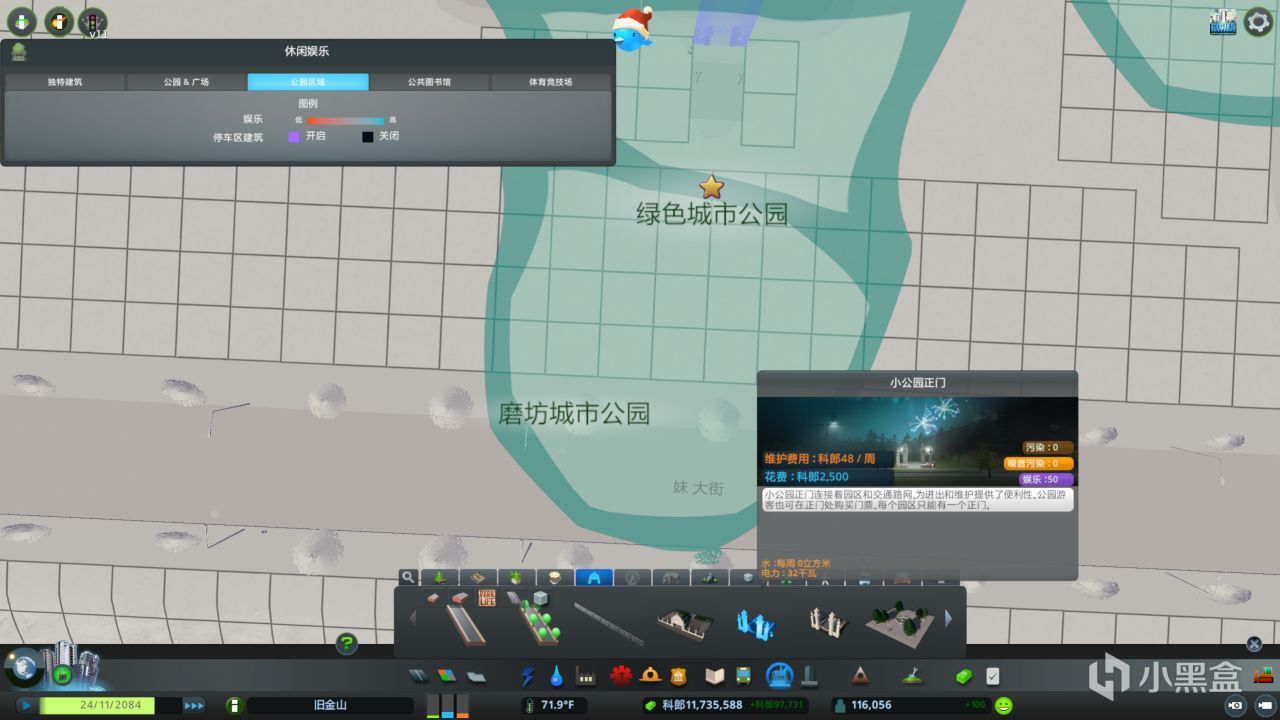Click the 绿色城市公园 park label
Viewport: 1280px width, 720px height.
(712, 213)
